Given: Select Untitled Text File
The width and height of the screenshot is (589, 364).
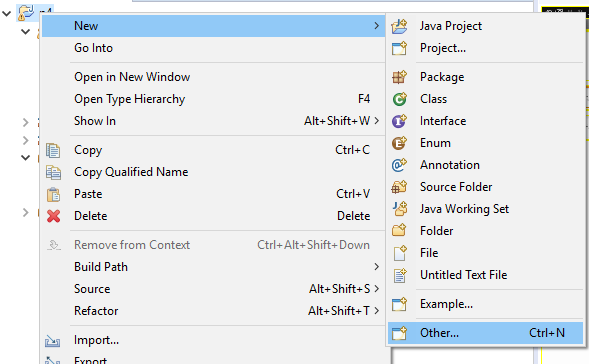Looking at the screenshot, I should (485, 275).
